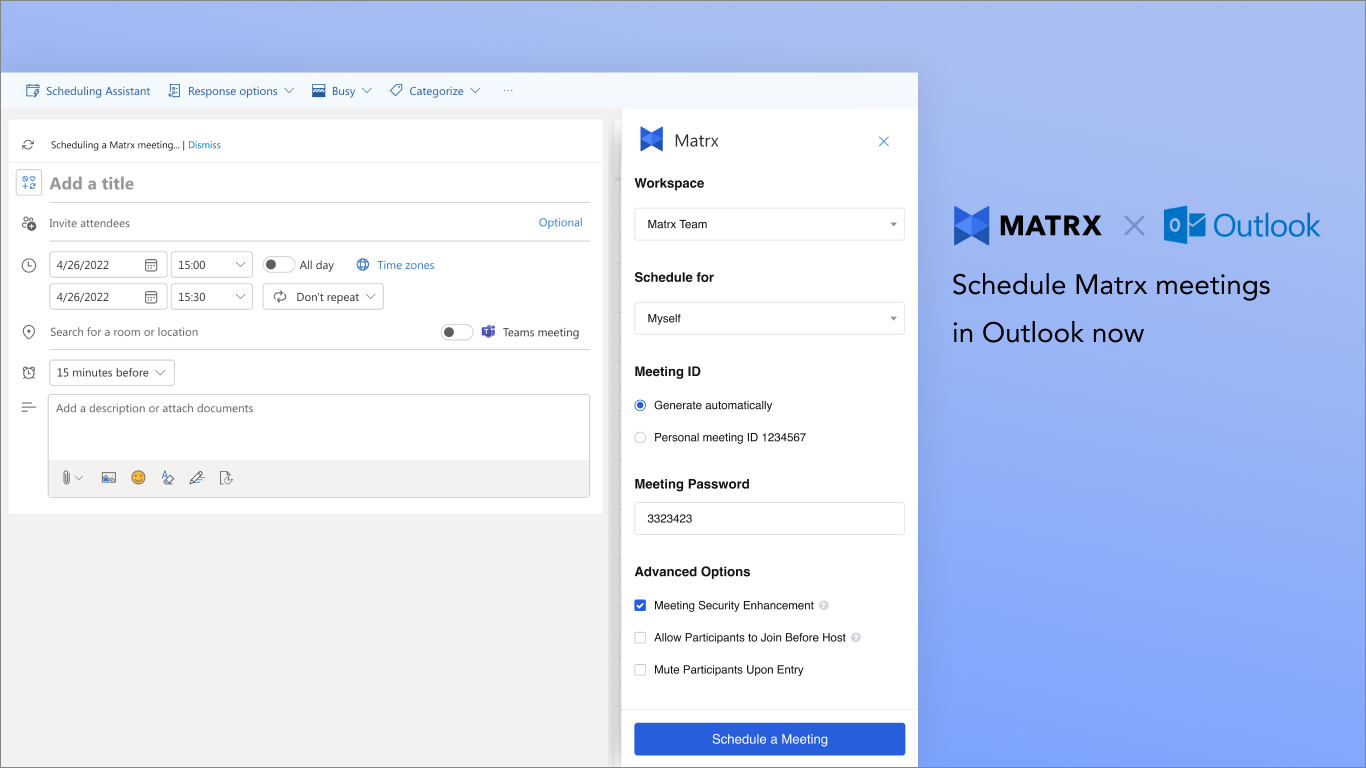Screen dimensions: 1366x768
Task: Click the Invite attendees field
Action: [x=288, y=223]
